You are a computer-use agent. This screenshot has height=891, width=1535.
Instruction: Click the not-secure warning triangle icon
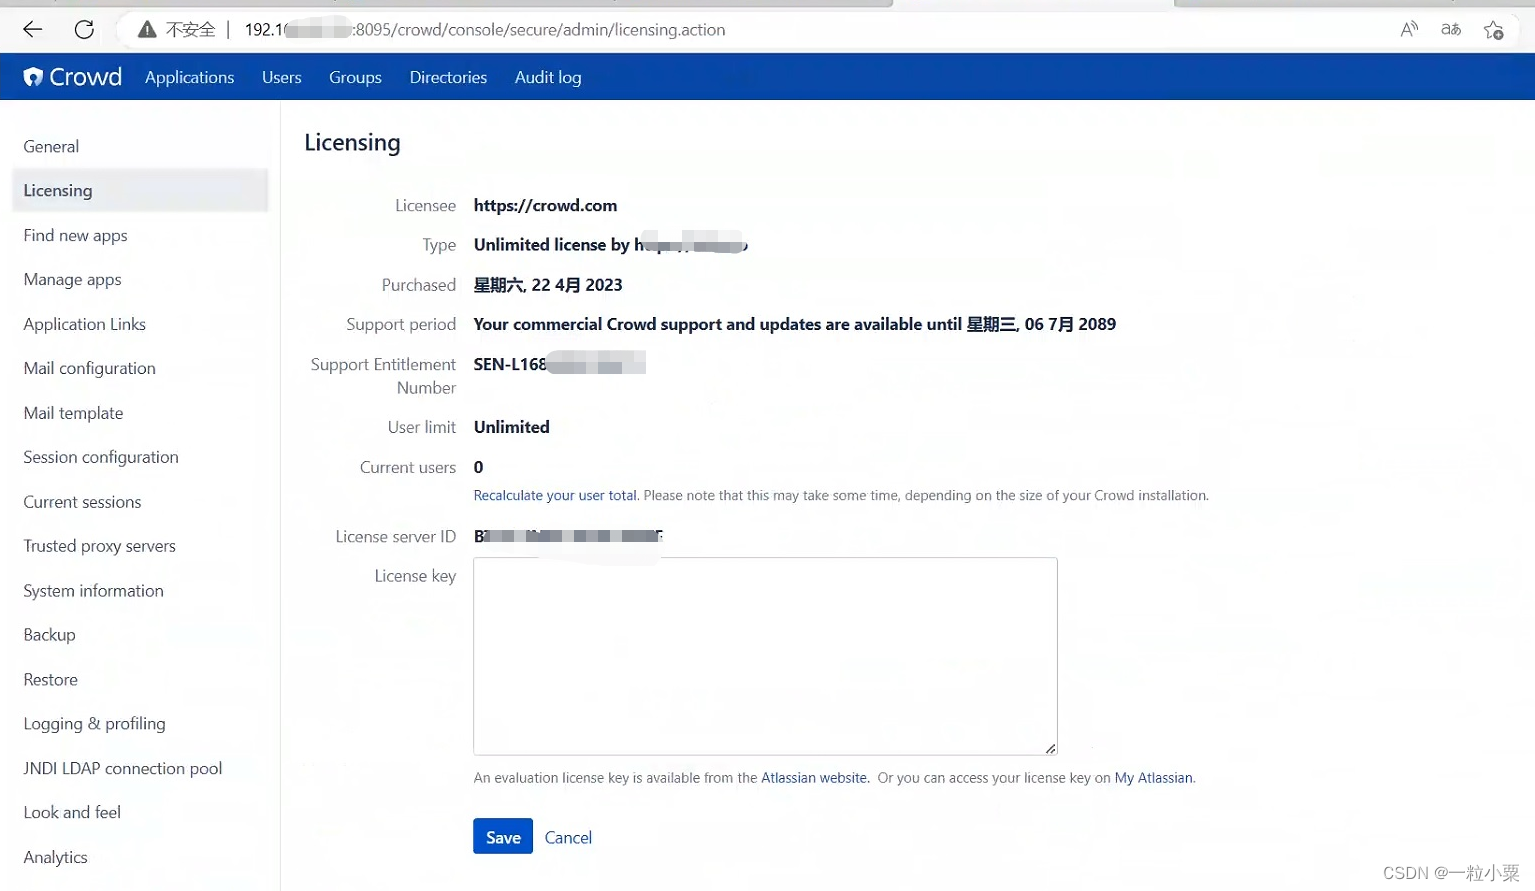(x=147, y=30)
